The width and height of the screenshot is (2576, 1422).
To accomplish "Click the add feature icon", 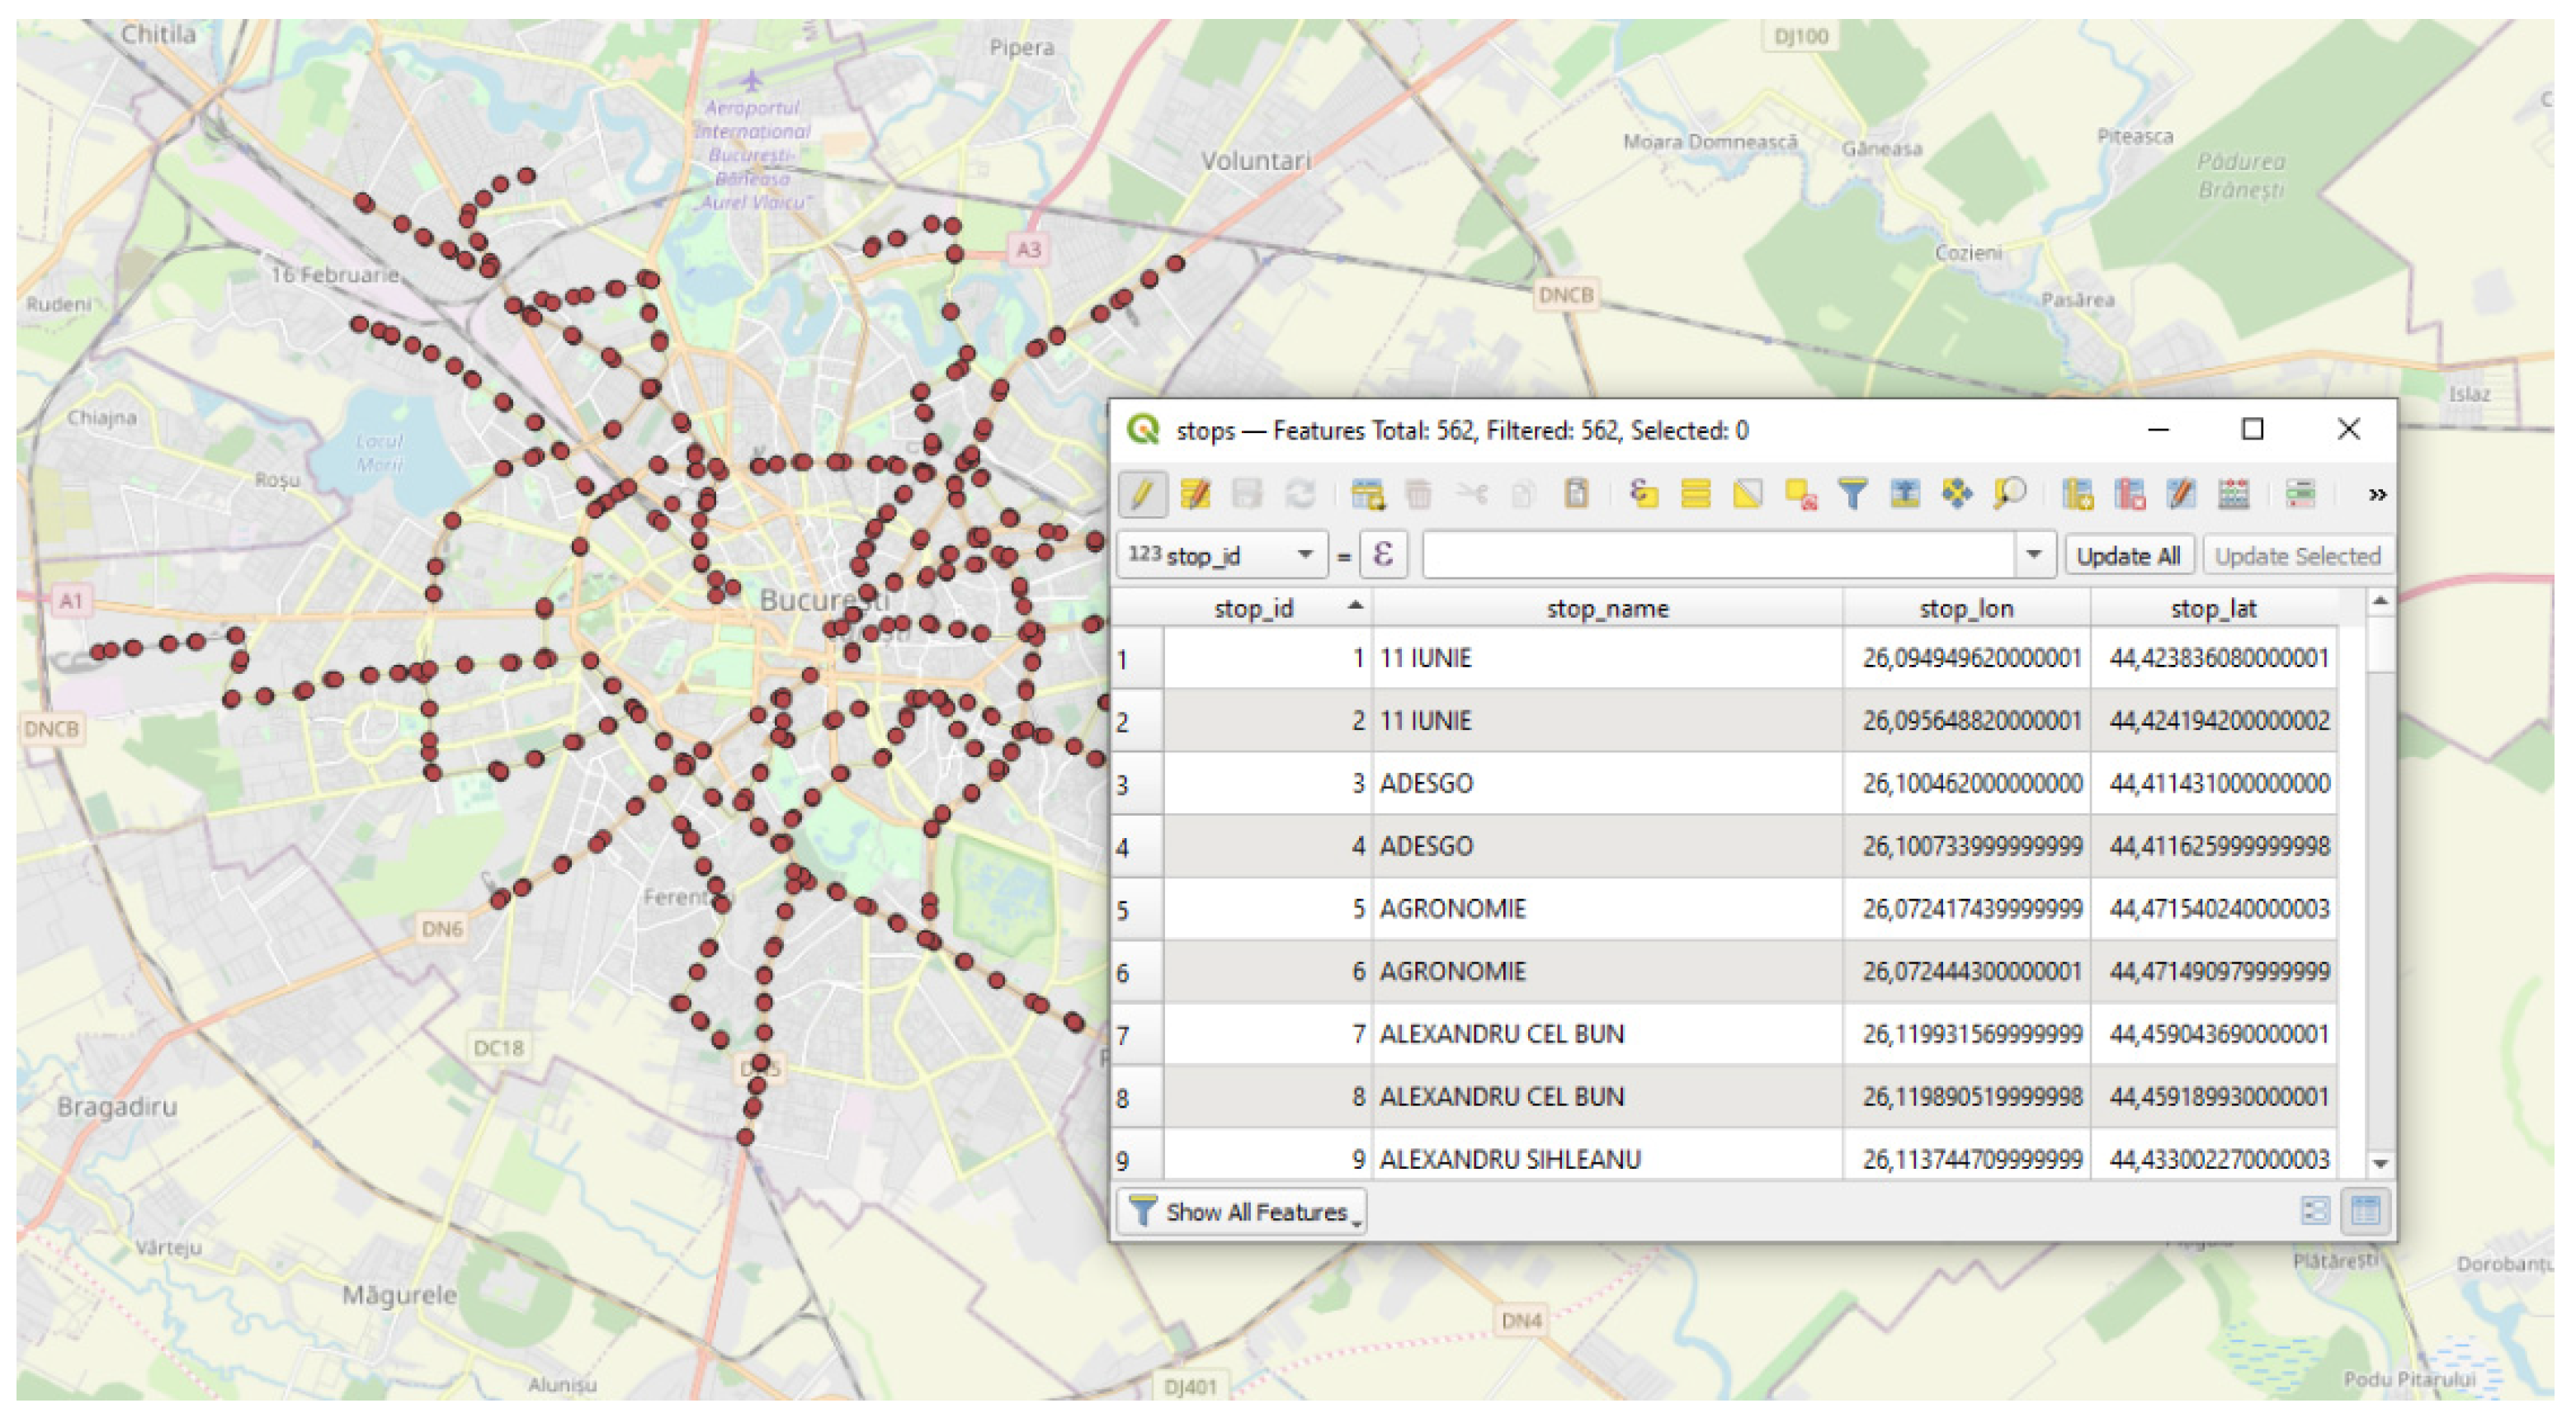I will click(x=1367, y=494).
